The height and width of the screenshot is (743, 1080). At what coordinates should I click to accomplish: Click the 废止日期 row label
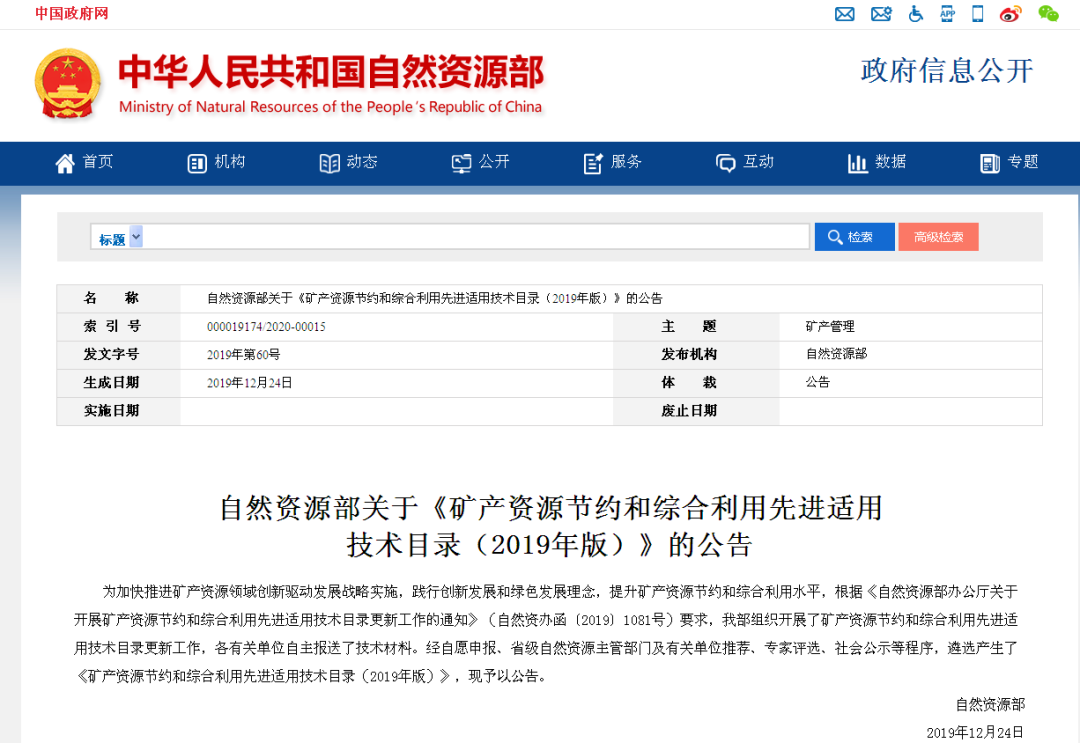(689, 411)
